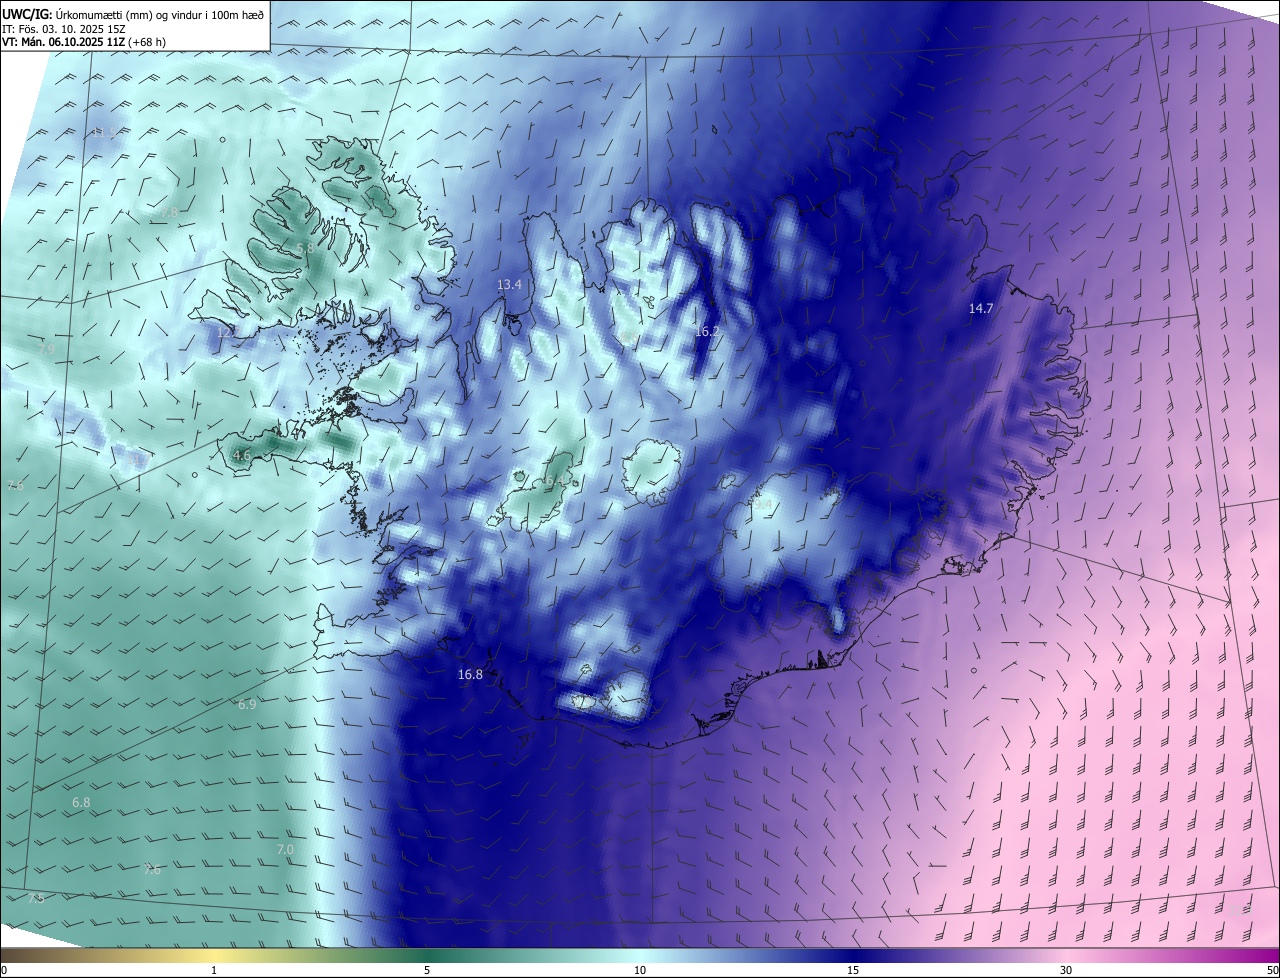Click the colorbar tick label 10
Image resolution: width=1280 pixels, height=978 pixels.
click(x=640, y=971)
